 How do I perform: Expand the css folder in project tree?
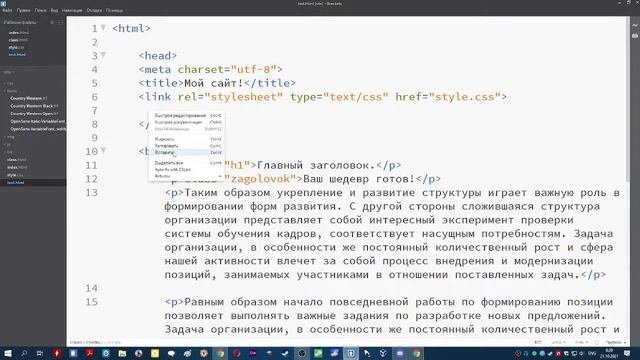pyautogui.click(x=9, y=83)
